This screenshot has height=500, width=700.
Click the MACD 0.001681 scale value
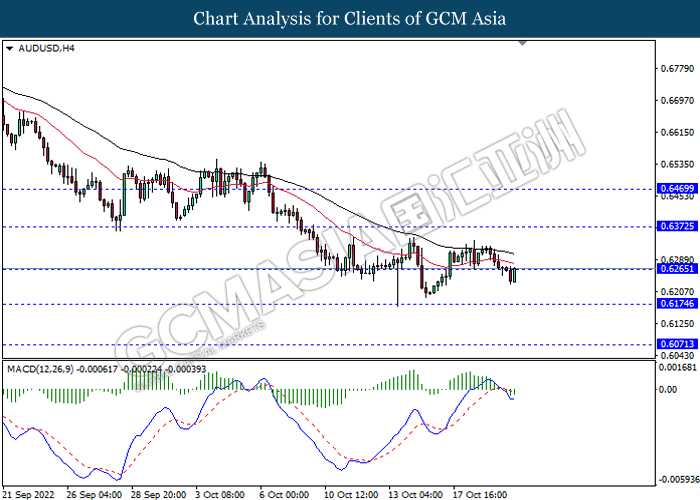coord(678,367)
